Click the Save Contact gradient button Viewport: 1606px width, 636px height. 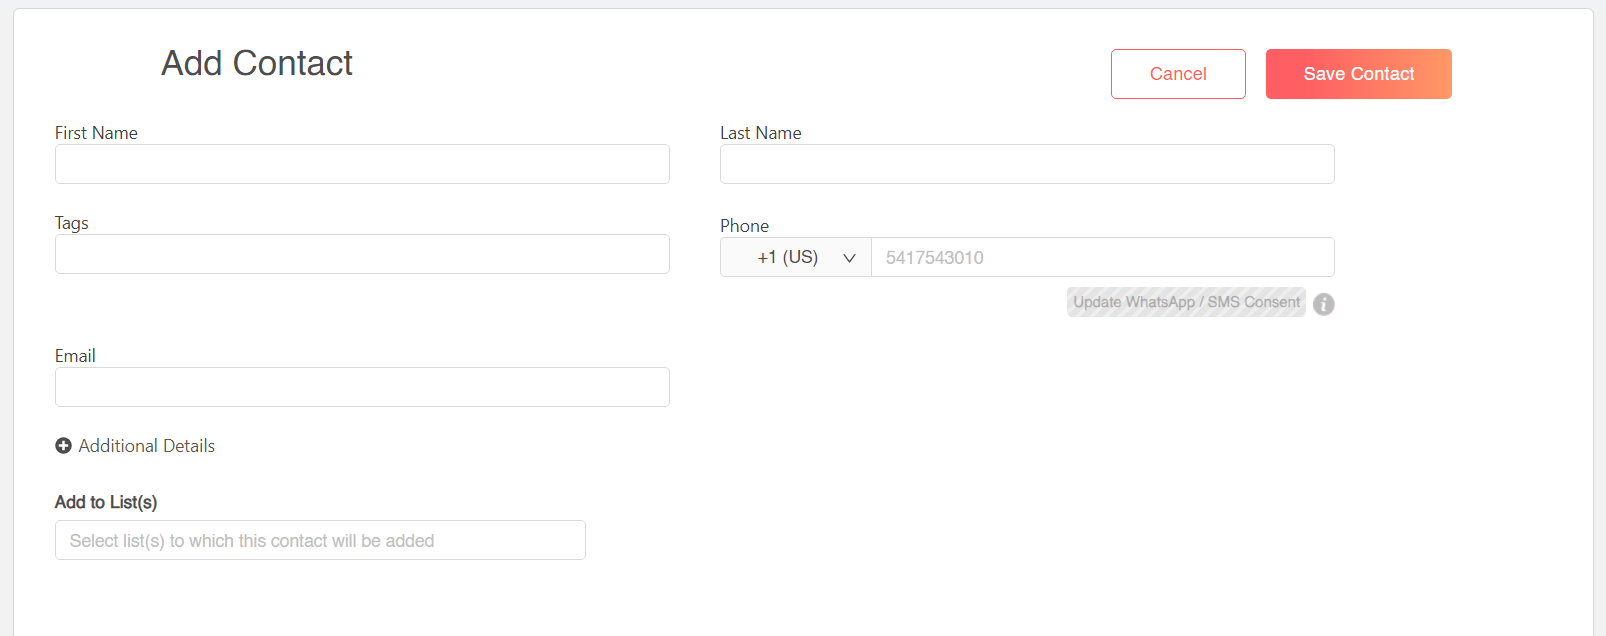[x=1358, y=73]
